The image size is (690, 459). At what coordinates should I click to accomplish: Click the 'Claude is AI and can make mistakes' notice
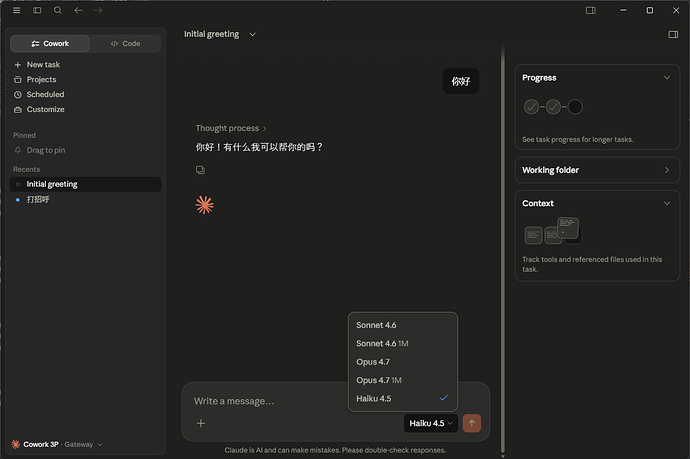coord(335,450)
